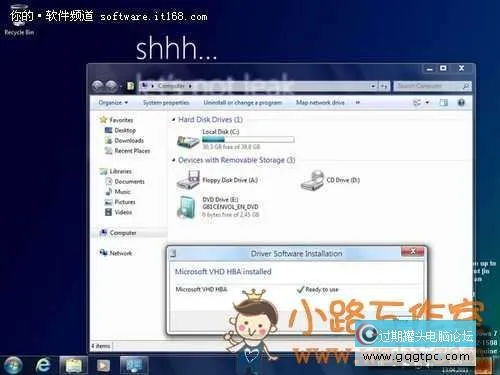Screen dimensions: 500x375
Task: Collapse the Hard Disk Drives group
Action: 174,119
